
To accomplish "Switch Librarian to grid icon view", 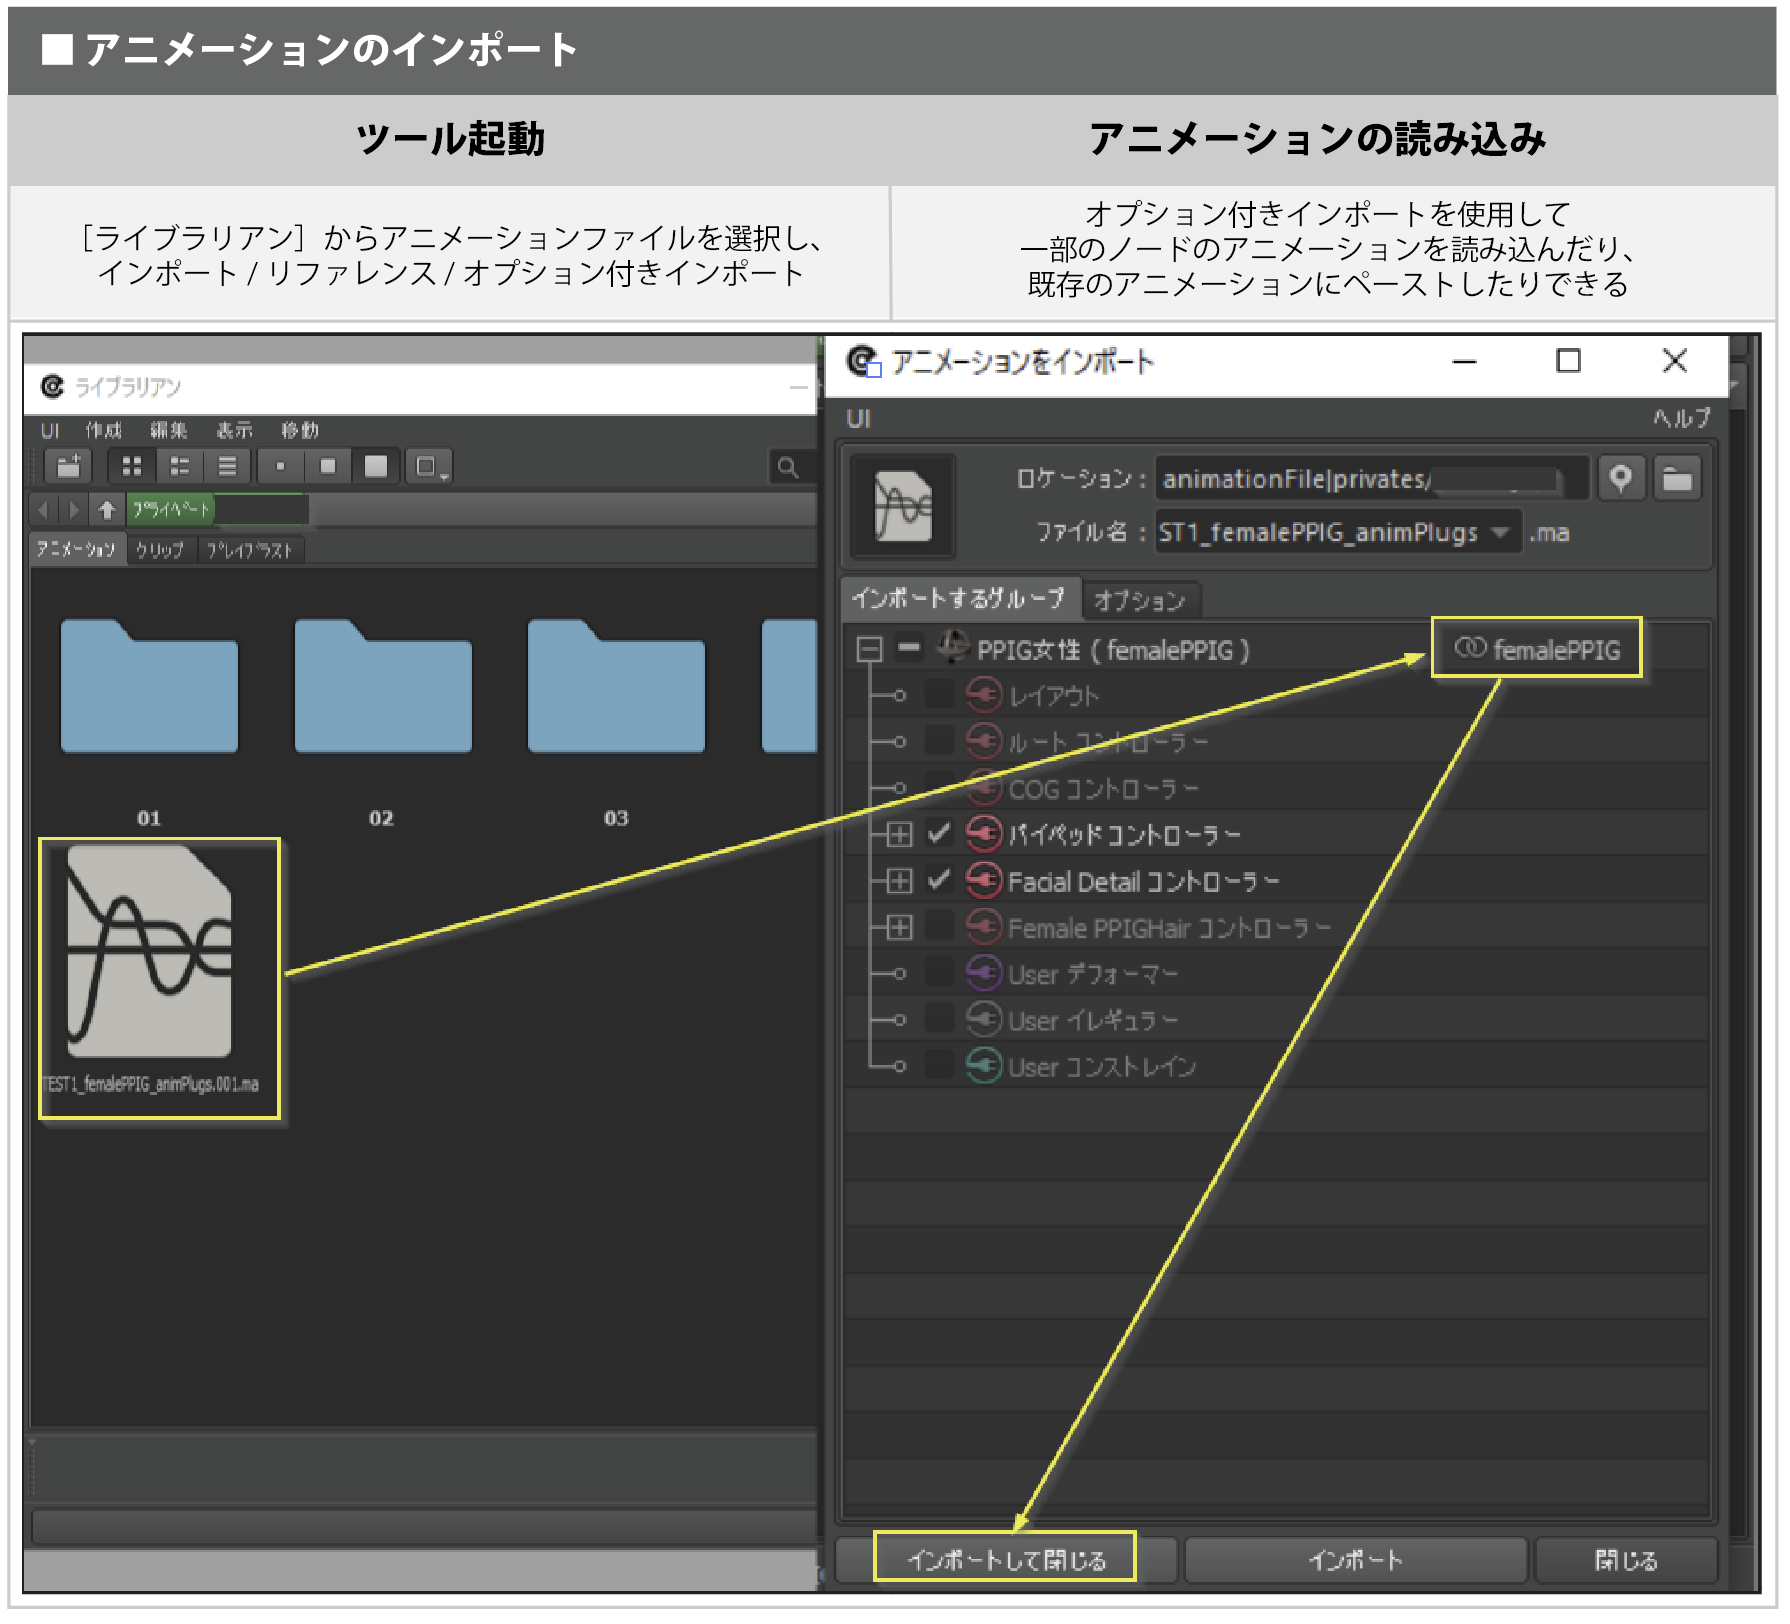I will point(131,466).
